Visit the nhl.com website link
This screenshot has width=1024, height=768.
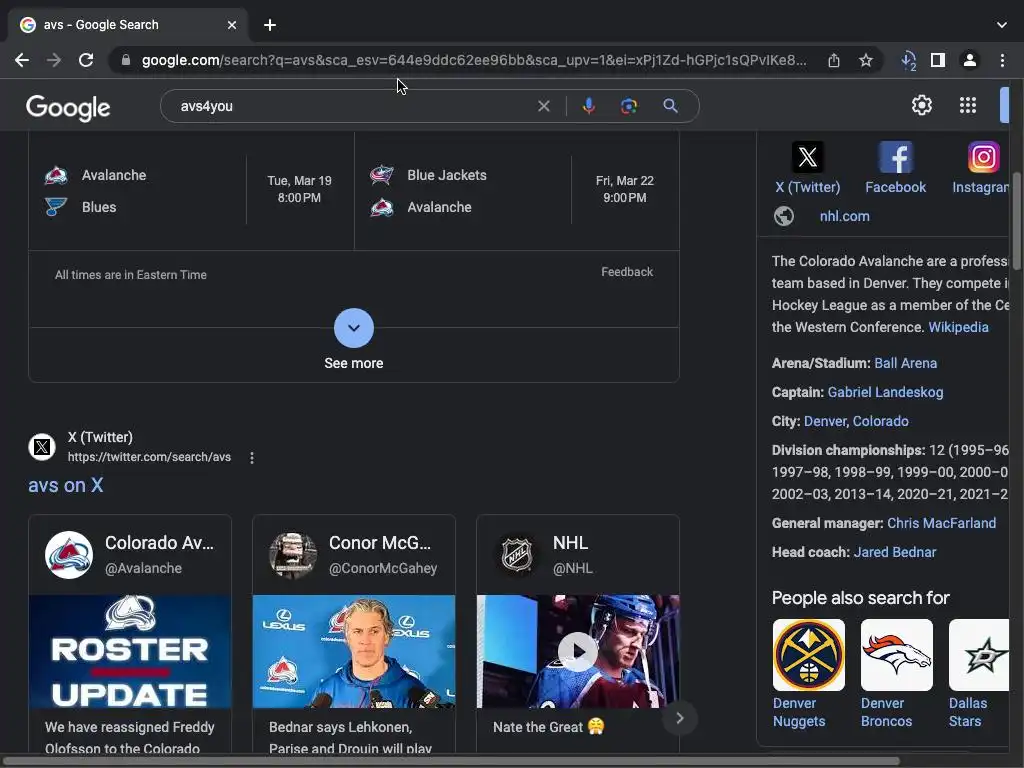[844, 216]
